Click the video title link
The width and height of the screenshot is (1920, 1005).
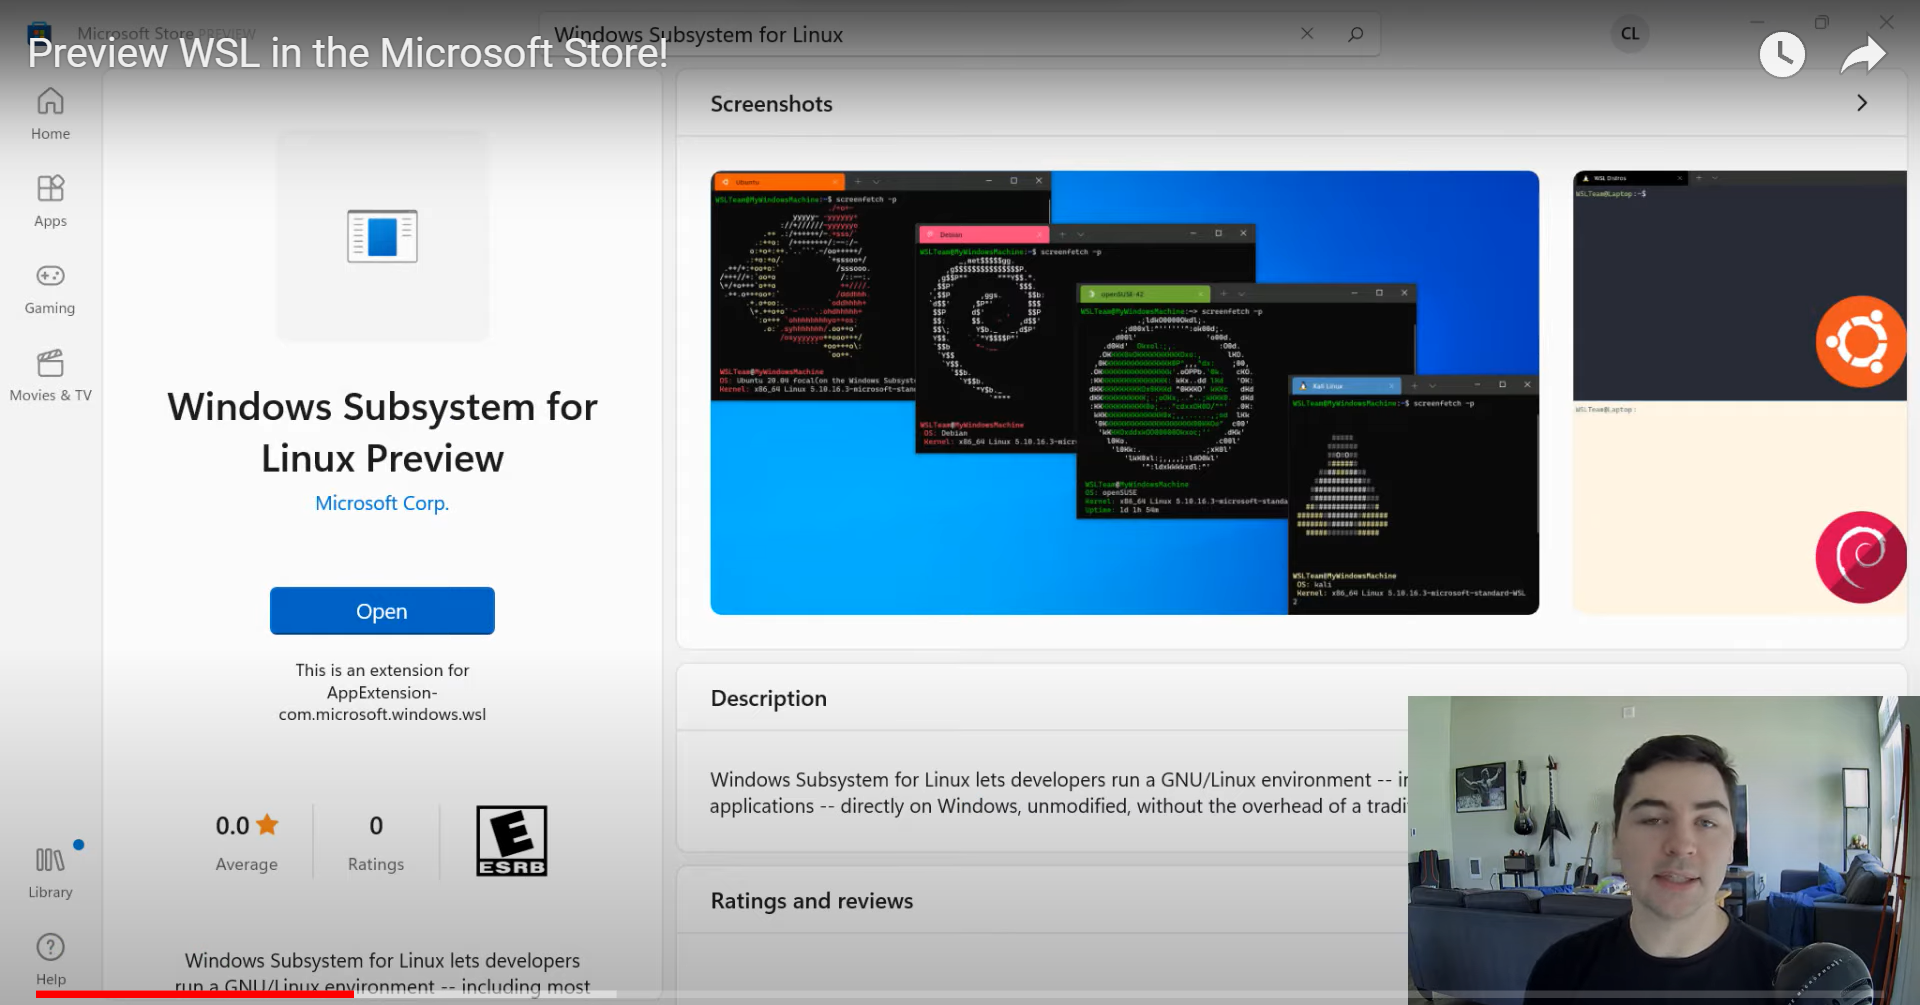click(x=347, y=53)
